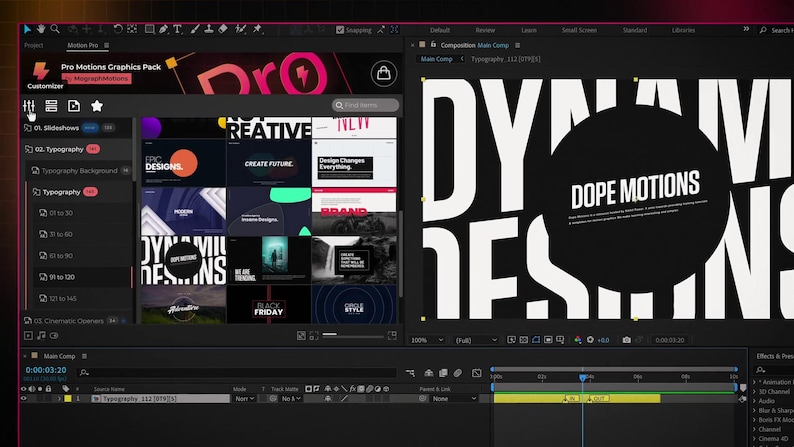Screen dimensions: 794x447
Task: Open the 100% magnification dropdown
Action: pyautogui.click(x=427, y=340)
